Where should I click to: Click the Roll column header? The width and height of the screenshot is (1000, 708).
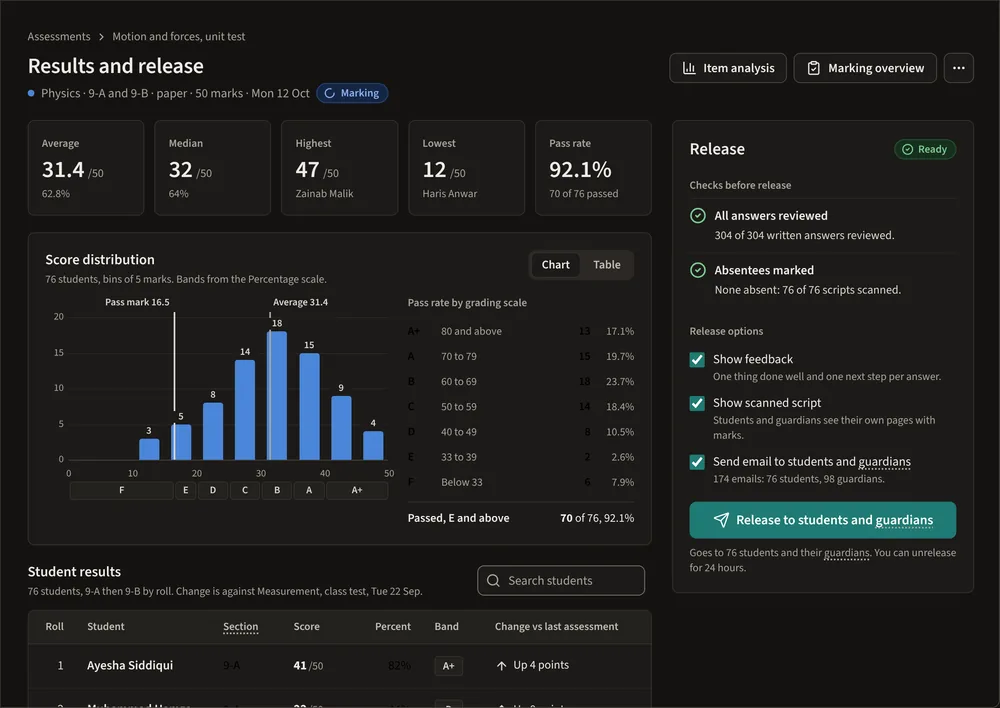[x=55, y=627]
